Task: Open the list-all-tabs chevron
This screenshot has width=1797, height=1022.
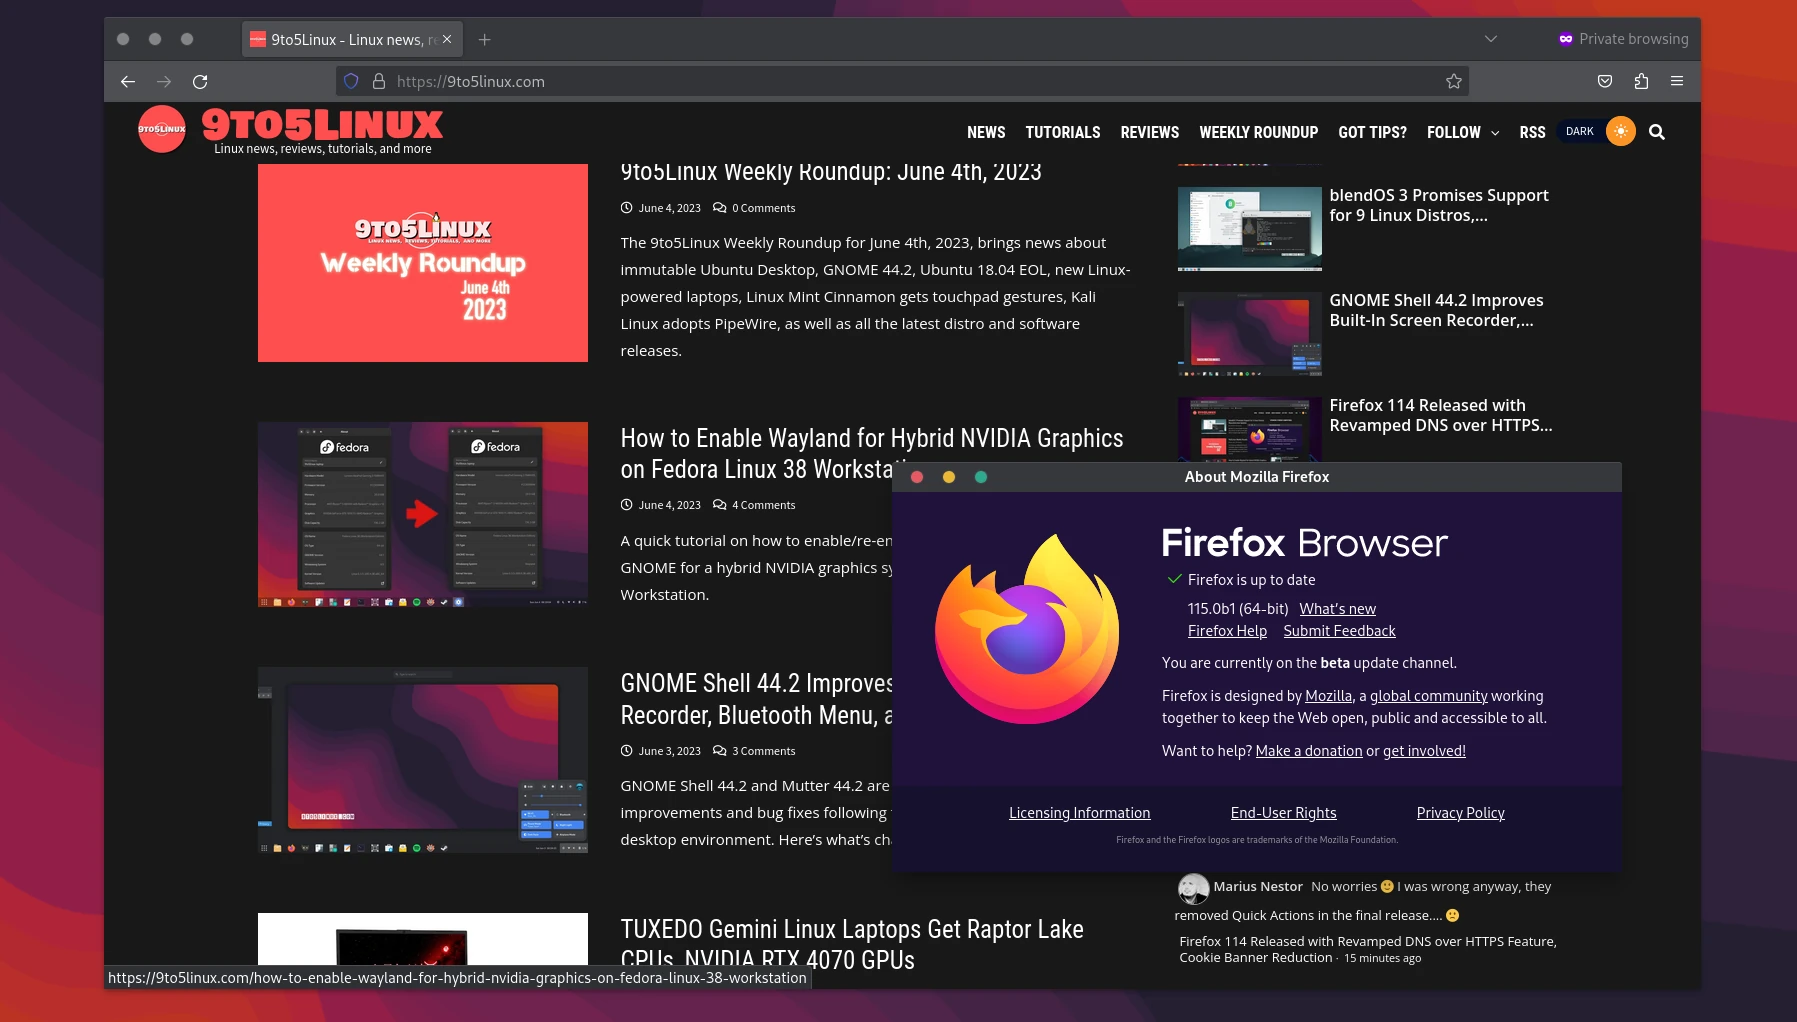Action: pyautogui.click(x=1490, y=39)
